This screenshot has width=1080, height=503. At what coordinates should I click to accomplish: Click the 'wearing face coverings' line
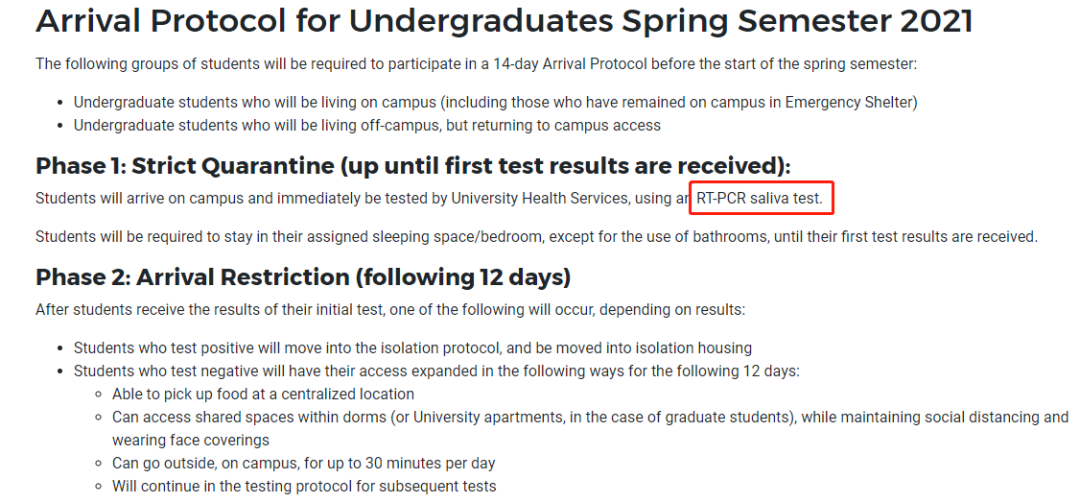point(191,440)
